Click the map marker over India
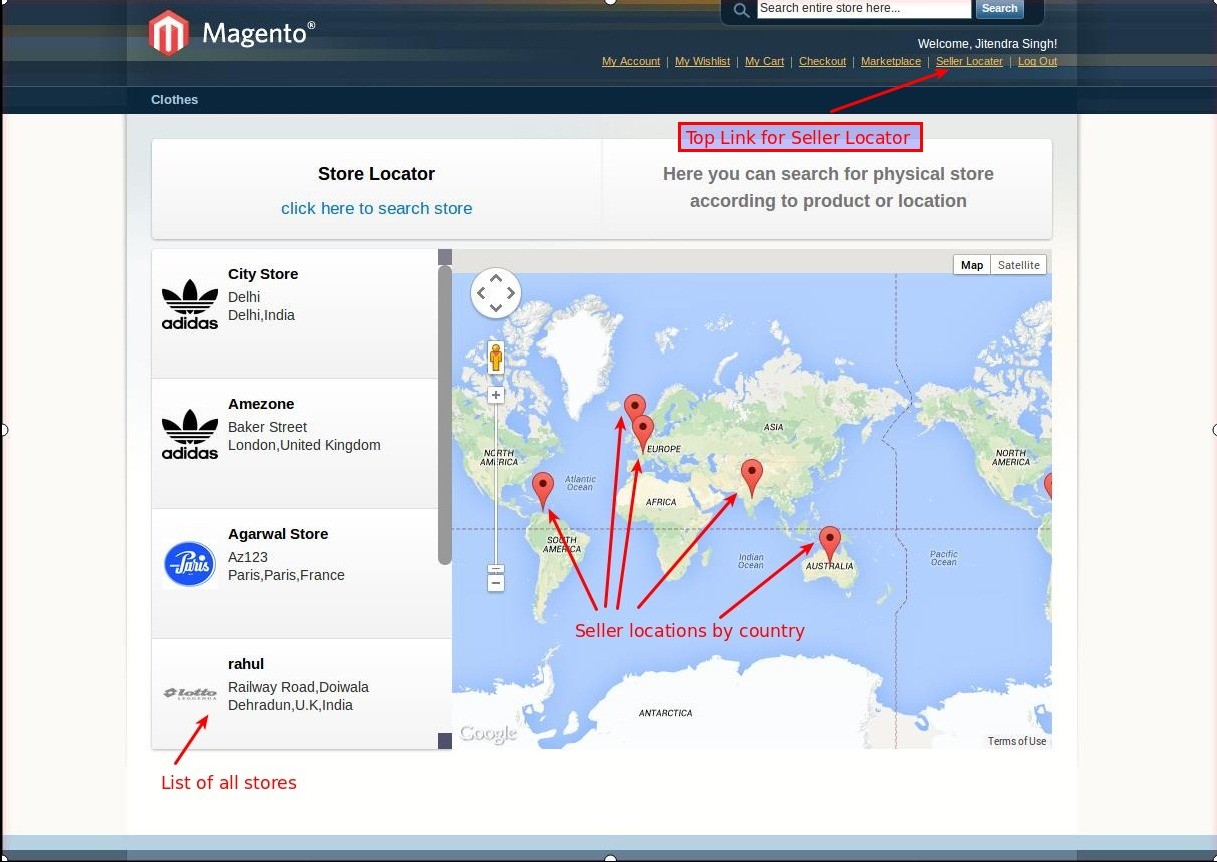 click(x=751, y=478)
